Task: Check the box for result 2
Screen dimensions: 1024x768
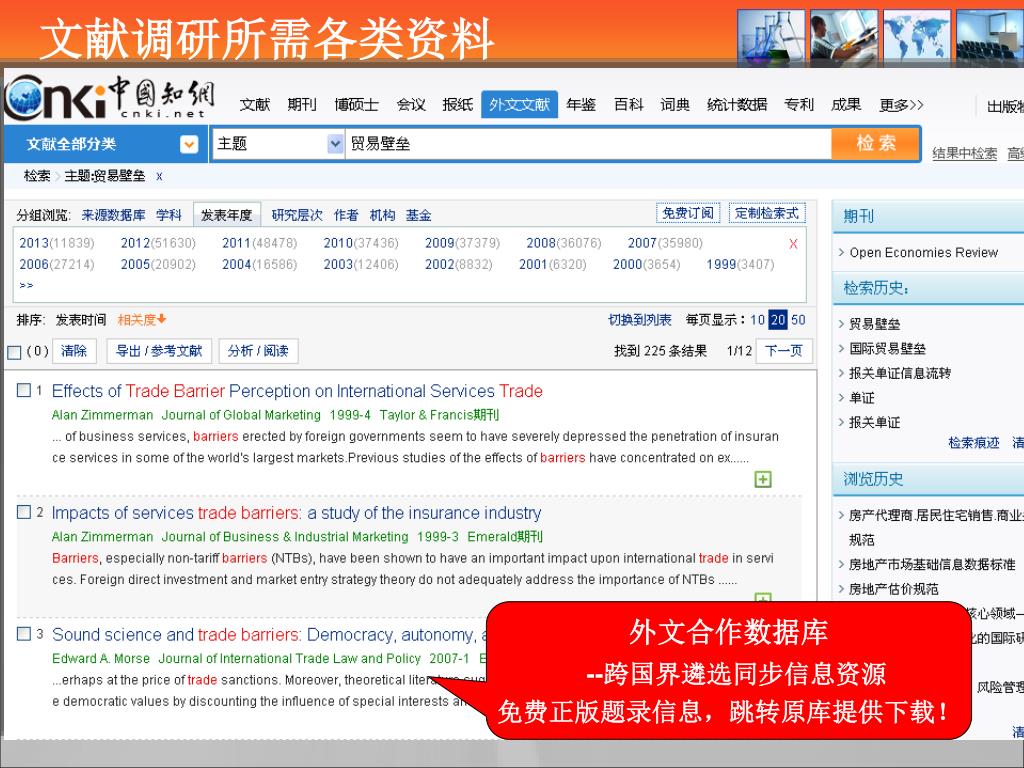Action: (24, 511)
